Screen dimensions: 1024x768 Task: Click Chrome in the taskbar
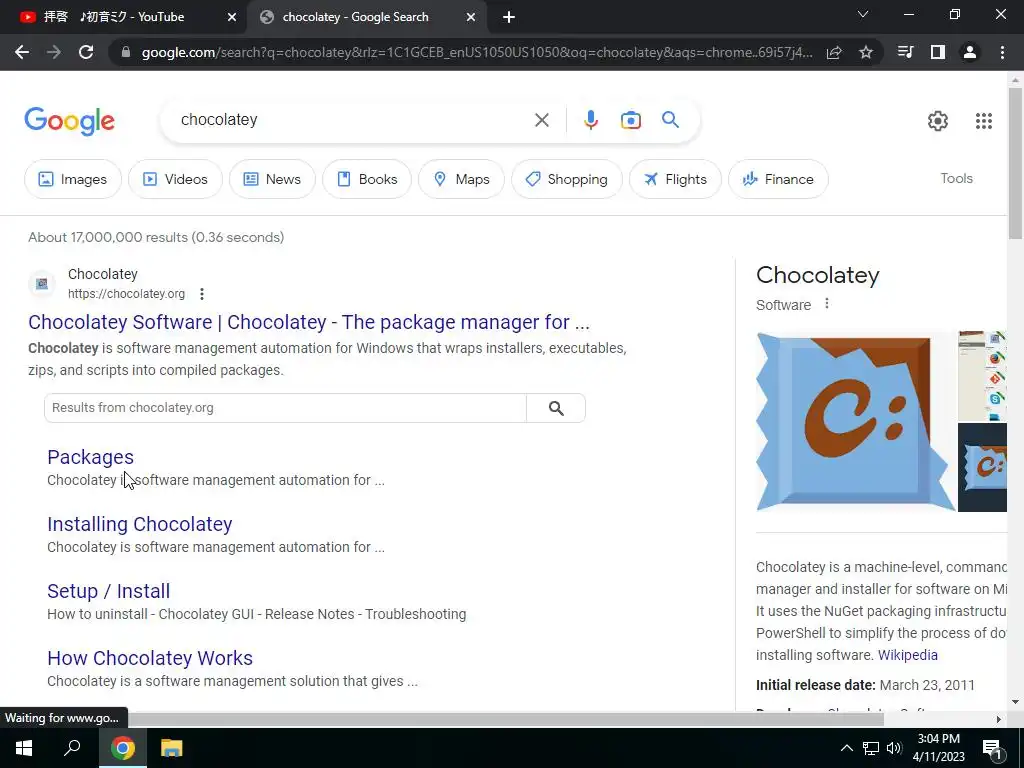point(122,748)
